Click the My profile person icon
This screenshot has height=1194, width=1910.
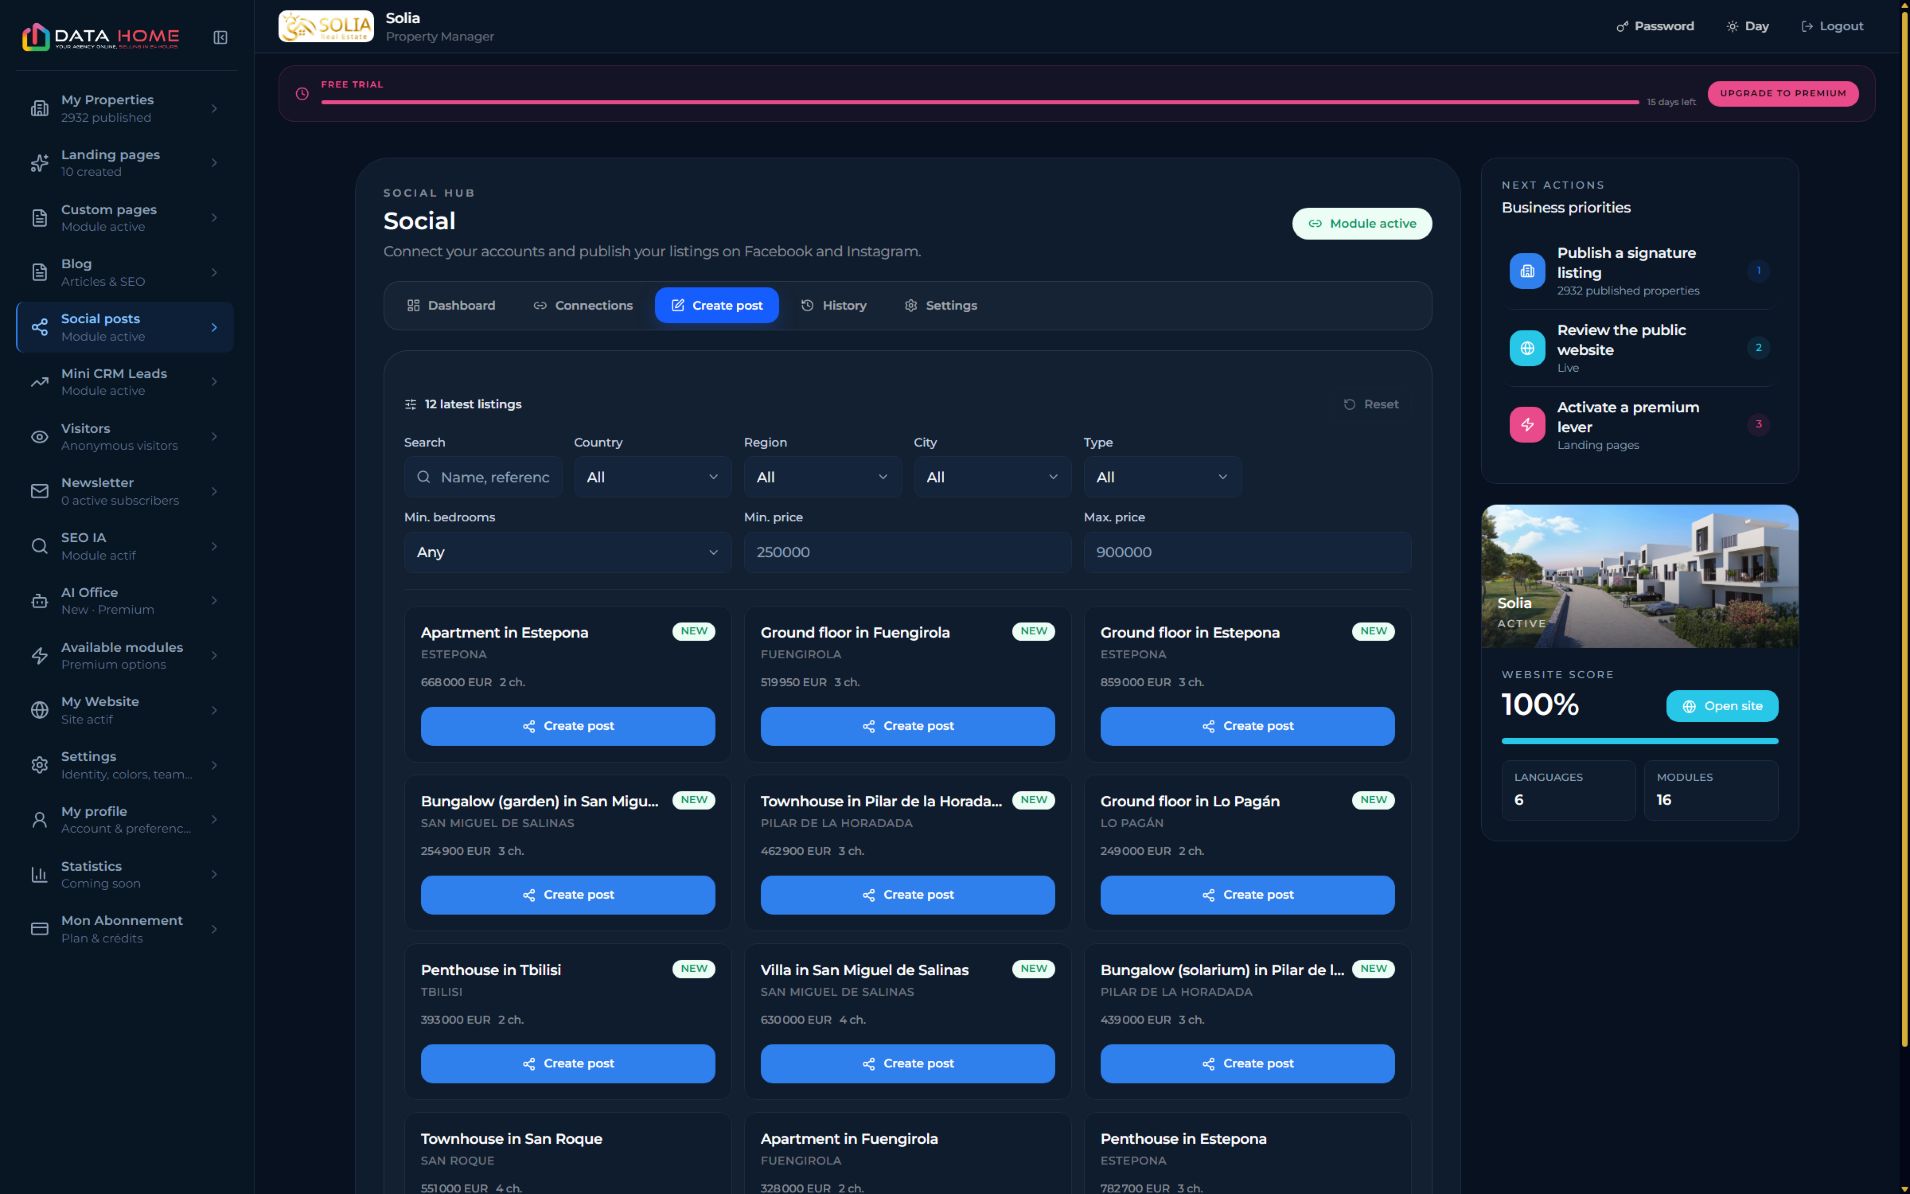40,820
